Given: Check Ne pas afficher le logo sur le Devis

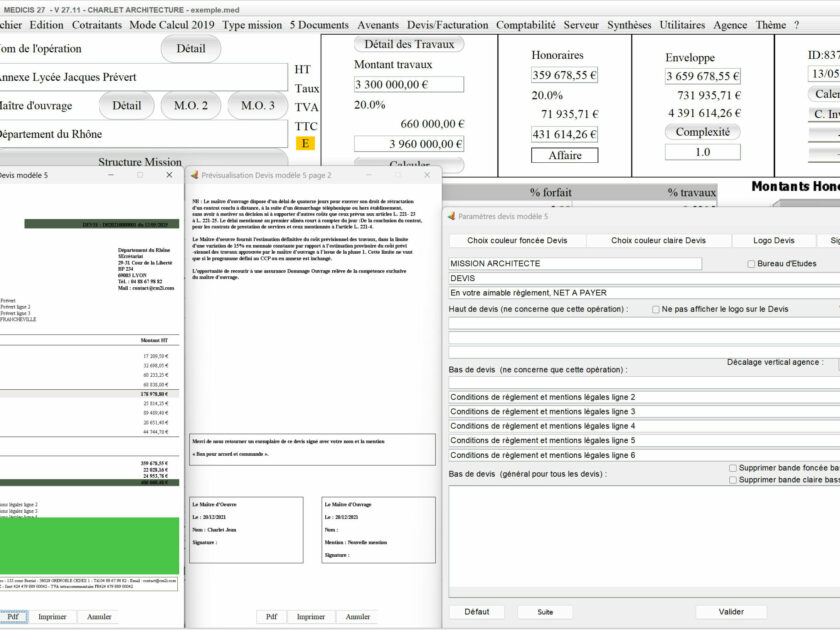Looking at the screenshot, I should (x=656, y=310).
